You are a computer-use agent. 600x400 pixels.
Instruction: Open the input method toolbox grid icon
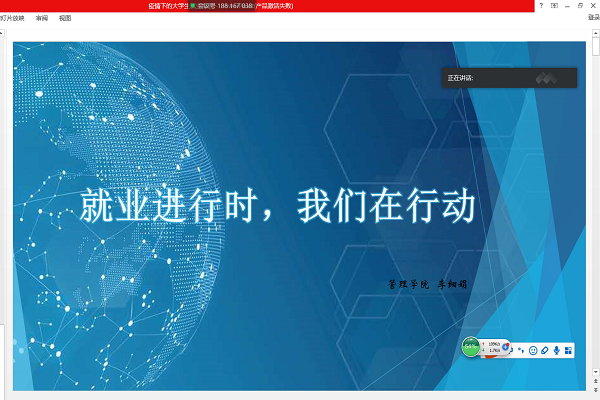coord(569,350)
